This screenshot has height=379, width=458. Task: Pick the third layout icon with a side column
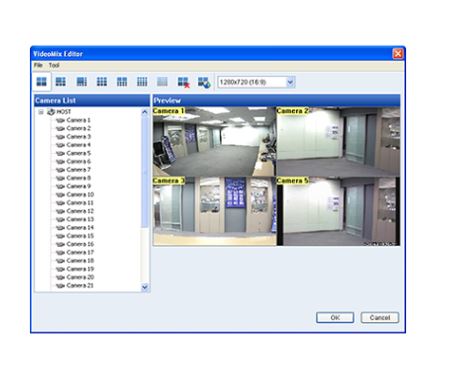click(82, 82)
